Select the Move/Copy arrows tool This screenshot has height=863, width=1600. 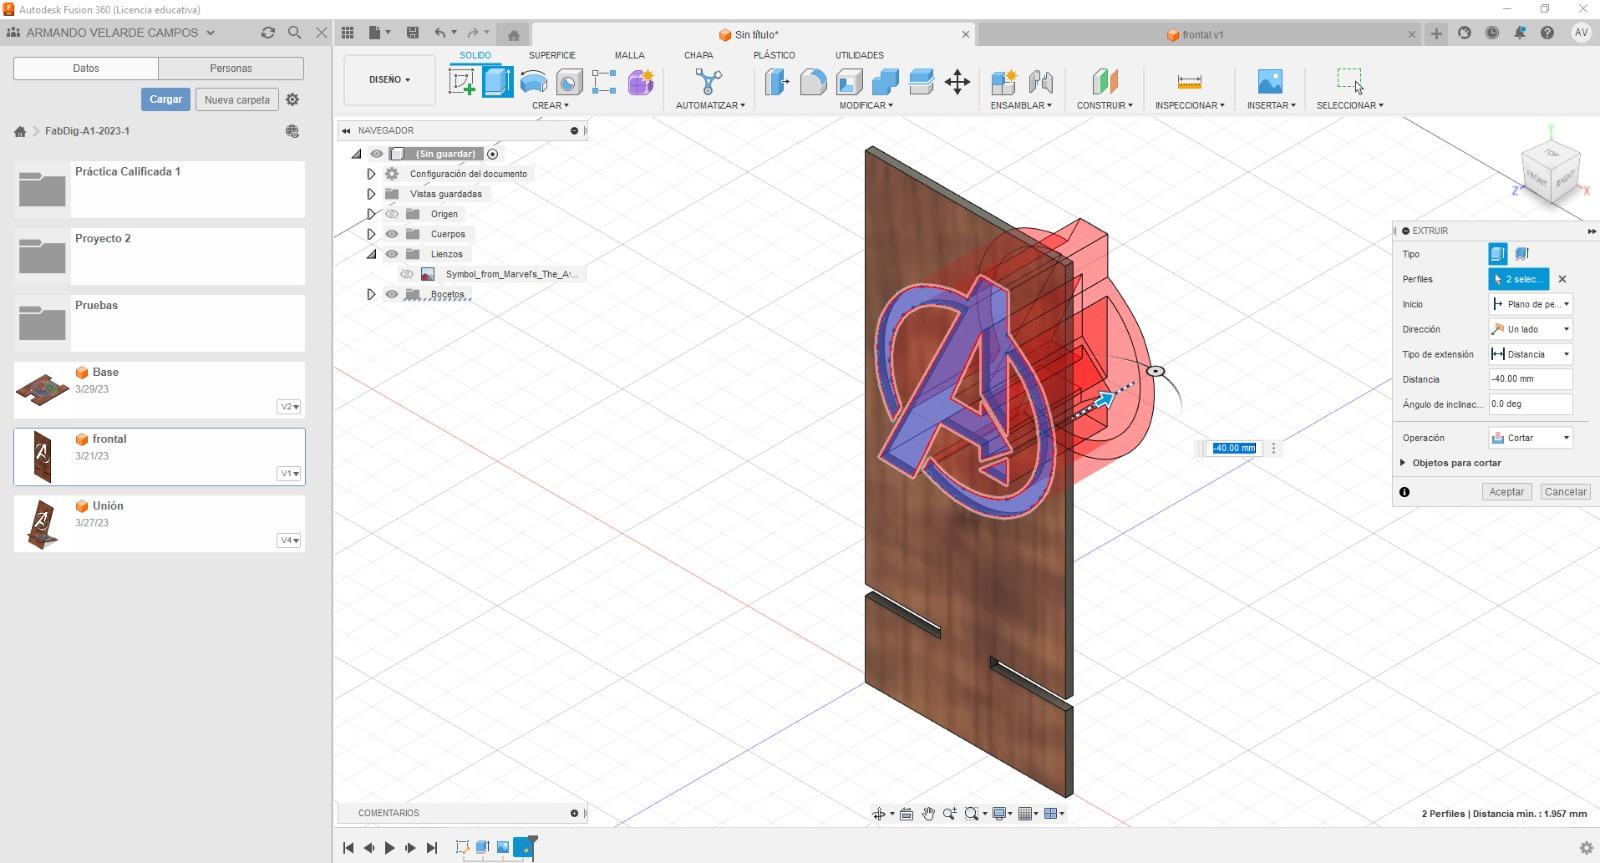[957, 82]
